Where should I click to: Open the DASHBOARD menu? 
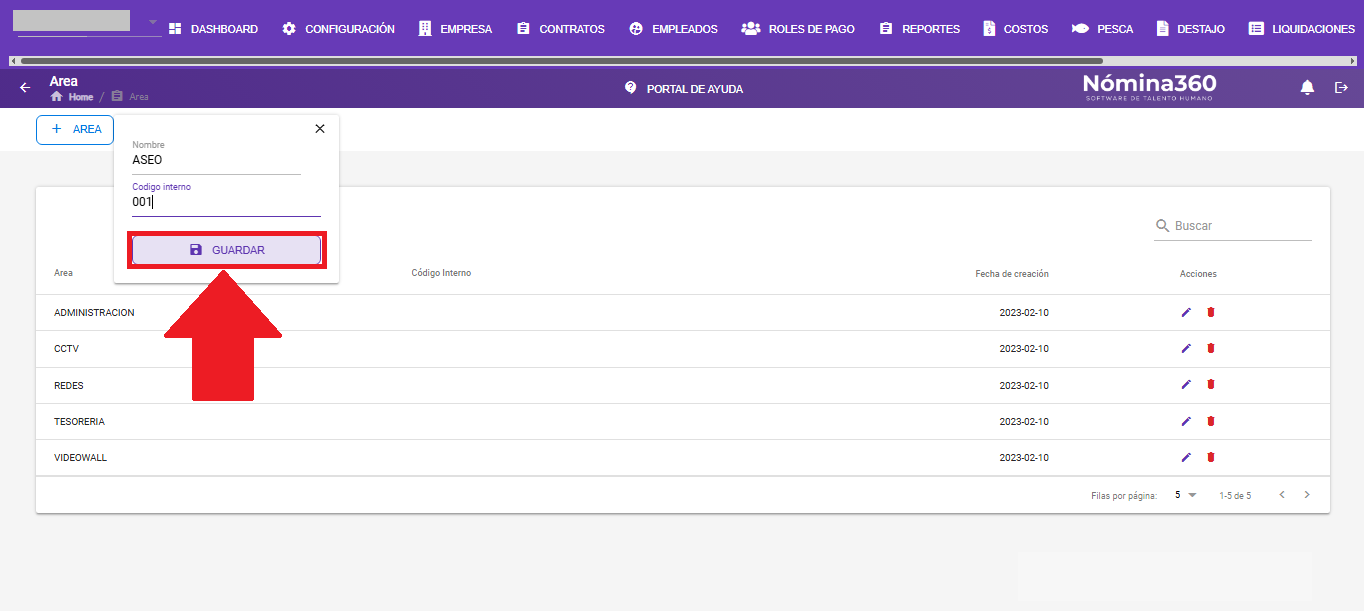[212, 29]
